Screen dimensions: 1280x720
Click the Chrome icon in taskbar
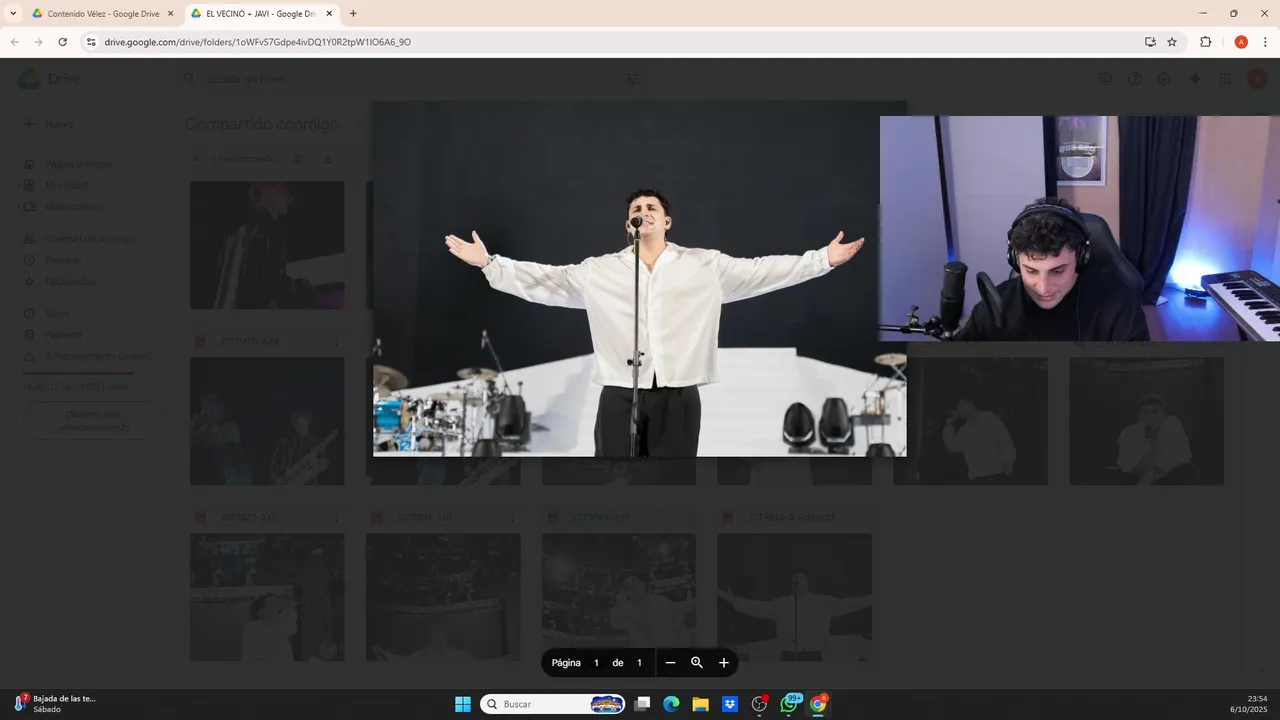point(818,704)
